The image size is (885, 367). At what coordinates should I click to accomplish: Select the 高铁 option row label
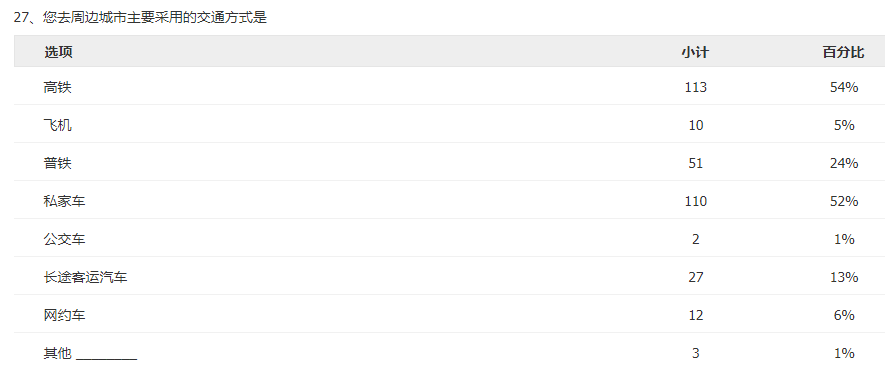(x=58, y=88)
